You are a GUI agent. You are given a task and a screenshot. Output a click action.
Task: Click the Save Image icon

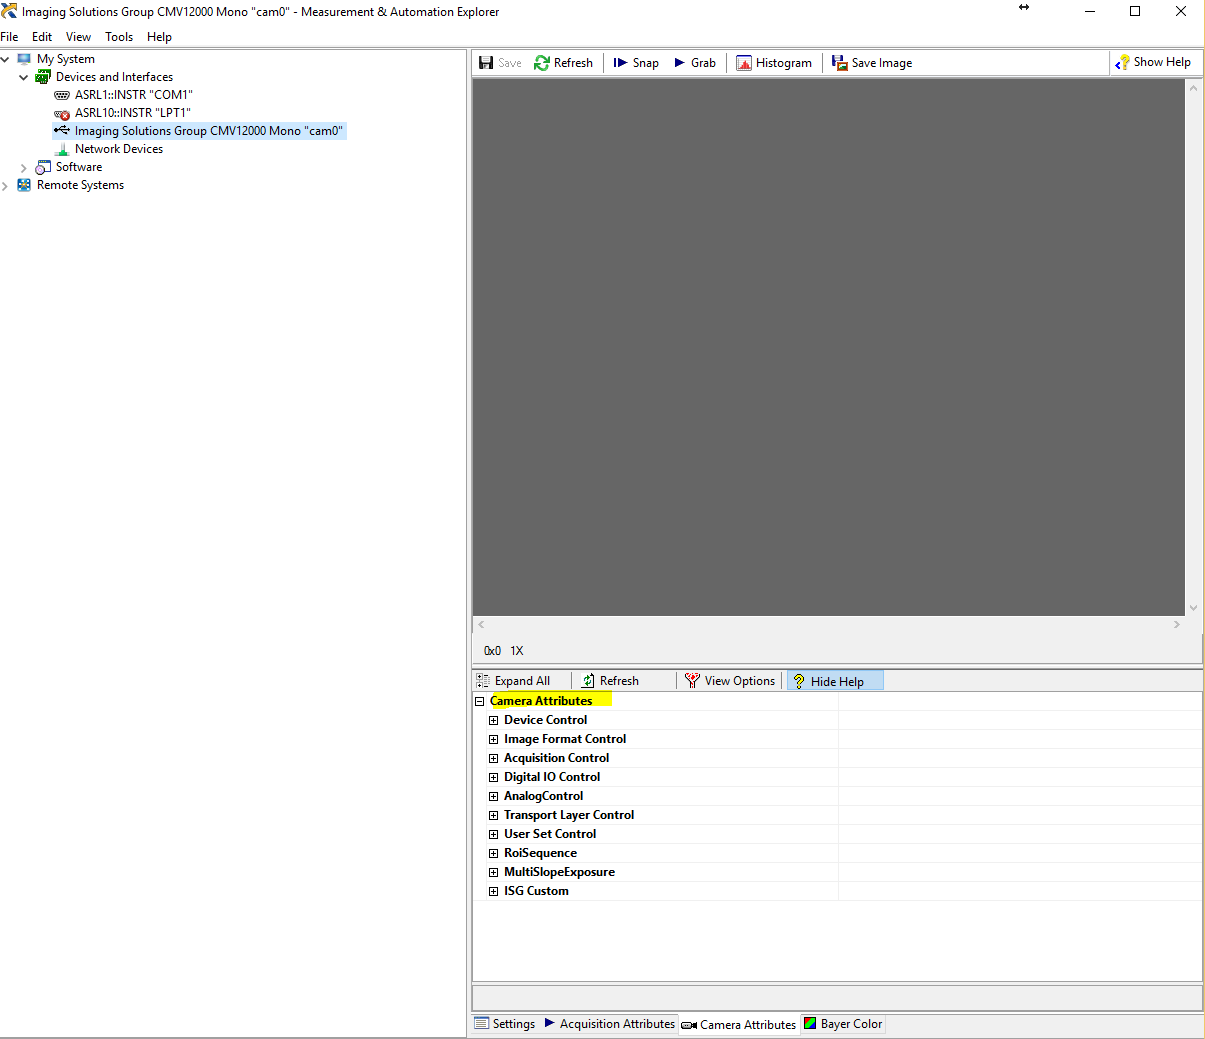pyautogui.click(x=839, y=63)
